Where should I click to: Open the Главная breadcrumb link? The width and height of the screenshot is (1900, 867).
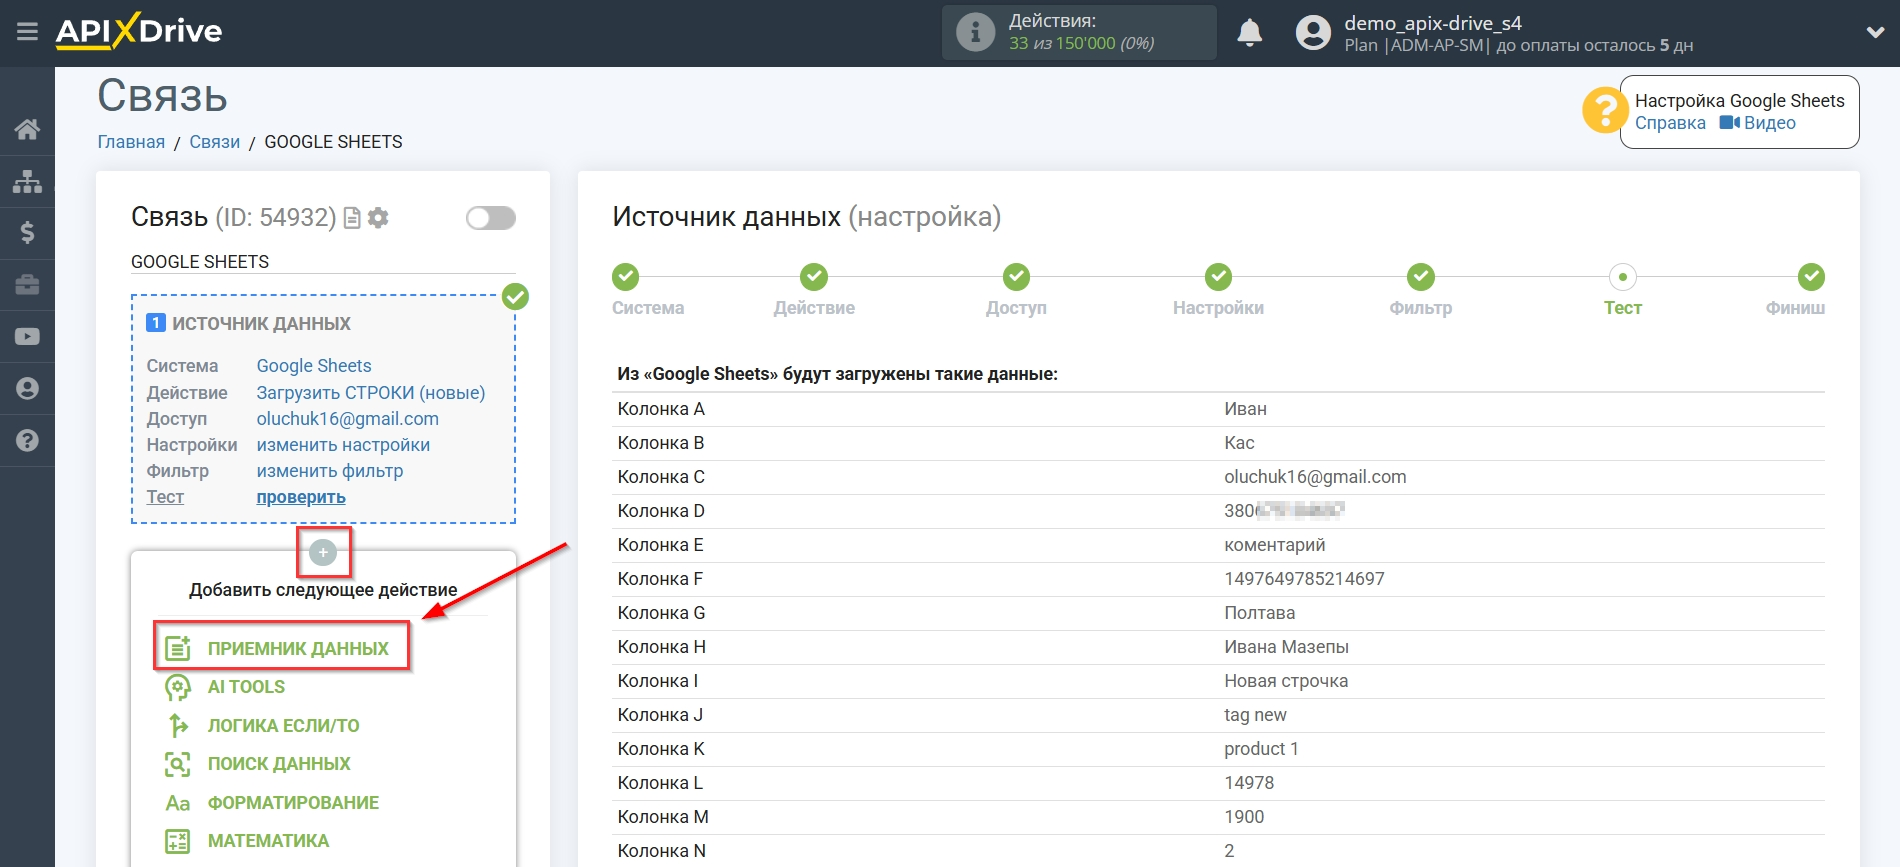pyautogui.click(x=131, y=142)
